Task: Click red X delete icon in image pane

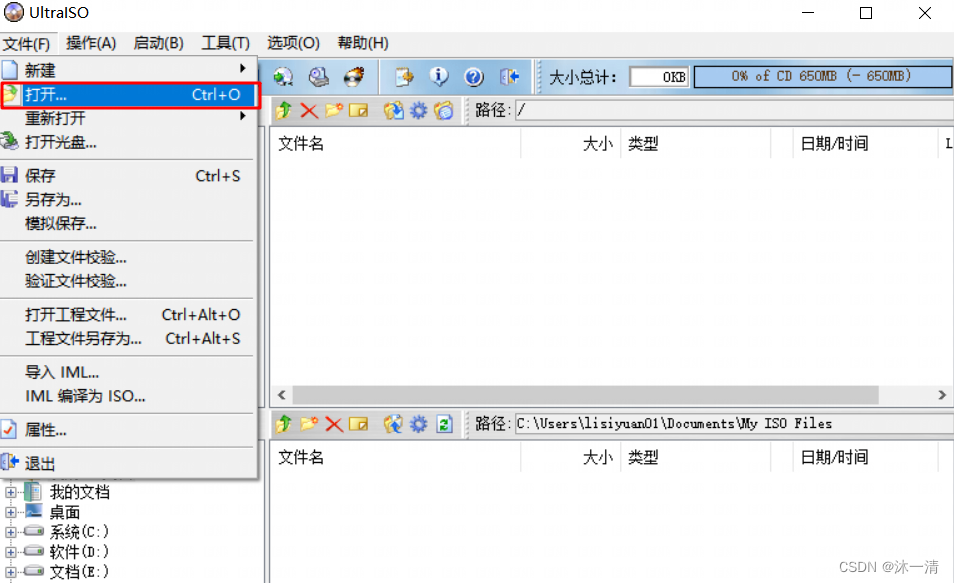Action: point(309,111)
